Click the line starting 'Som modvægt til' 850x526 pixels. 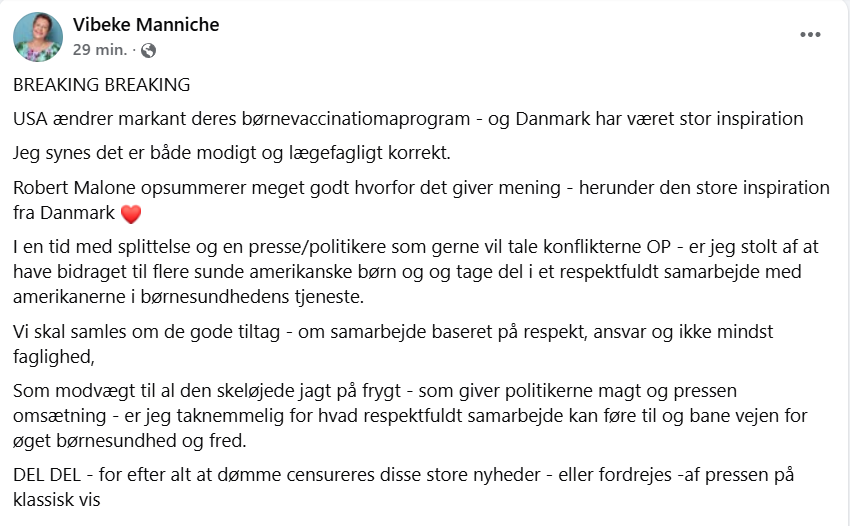pos(375,391)
